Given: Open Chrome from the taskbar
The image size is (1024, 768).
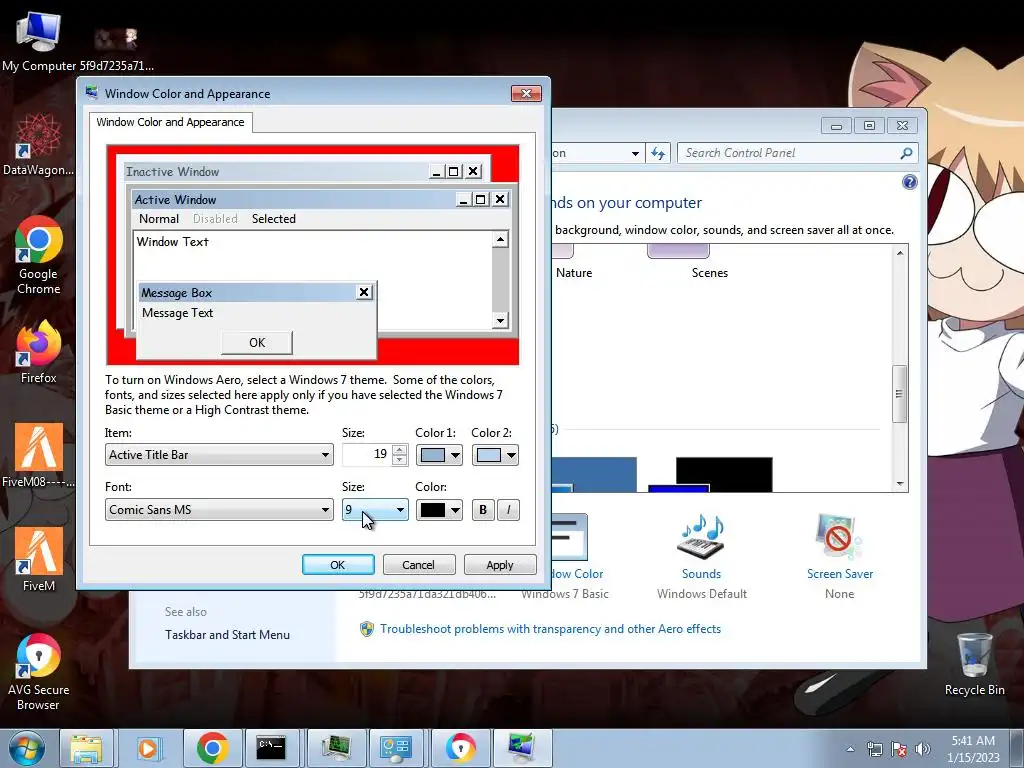Looking at the screenshot, I should click(x=212, y=748).
